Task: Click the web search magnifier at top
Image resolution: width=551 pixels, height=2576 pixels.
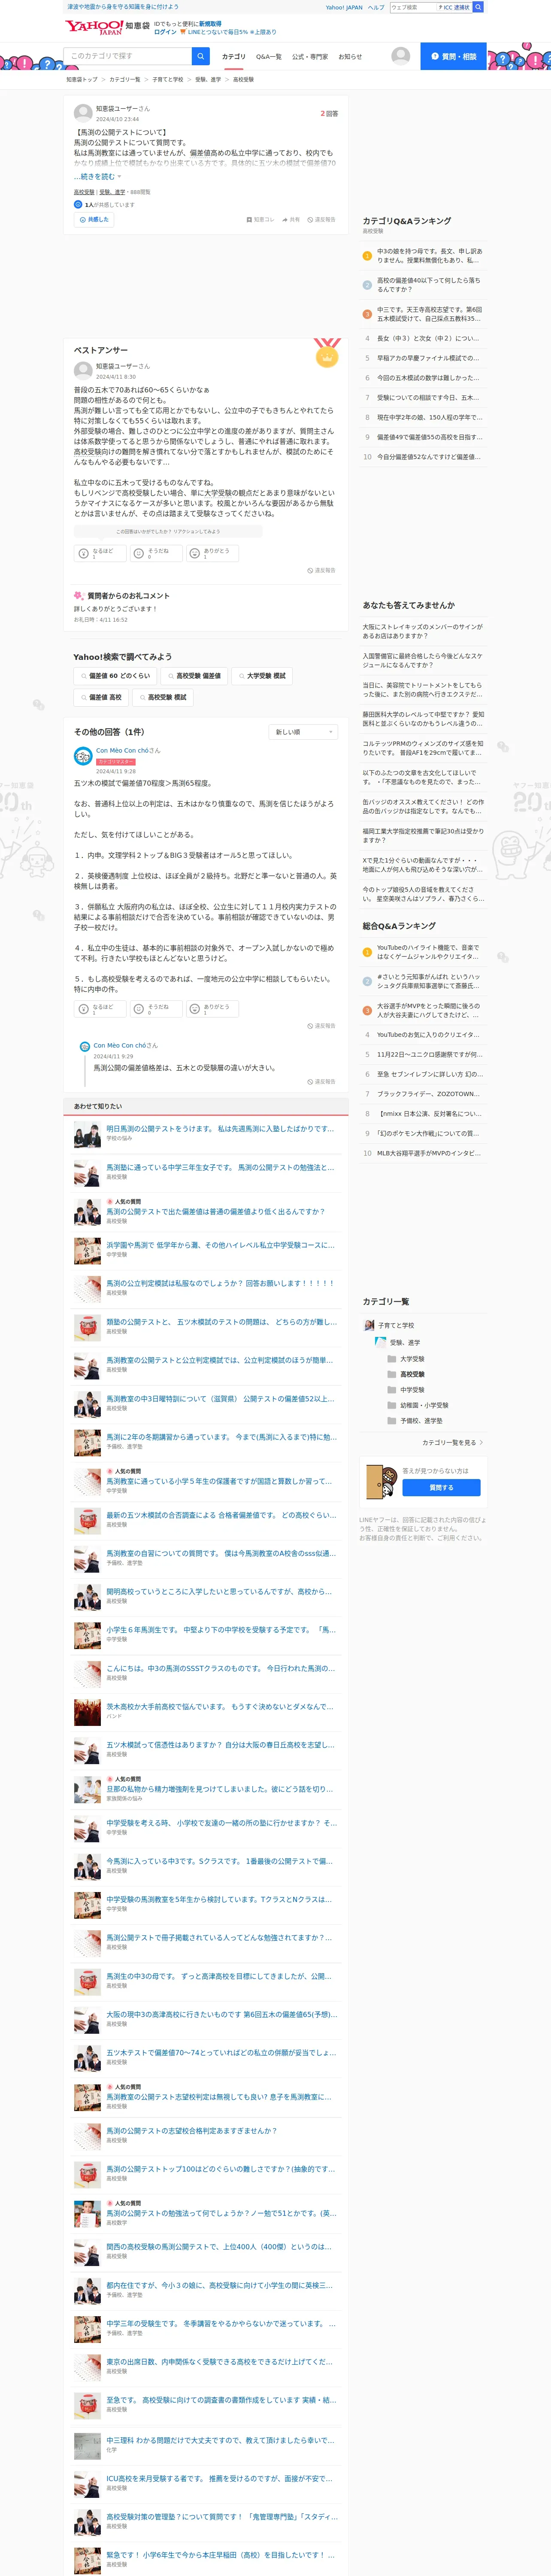Action: coord(478,7)
